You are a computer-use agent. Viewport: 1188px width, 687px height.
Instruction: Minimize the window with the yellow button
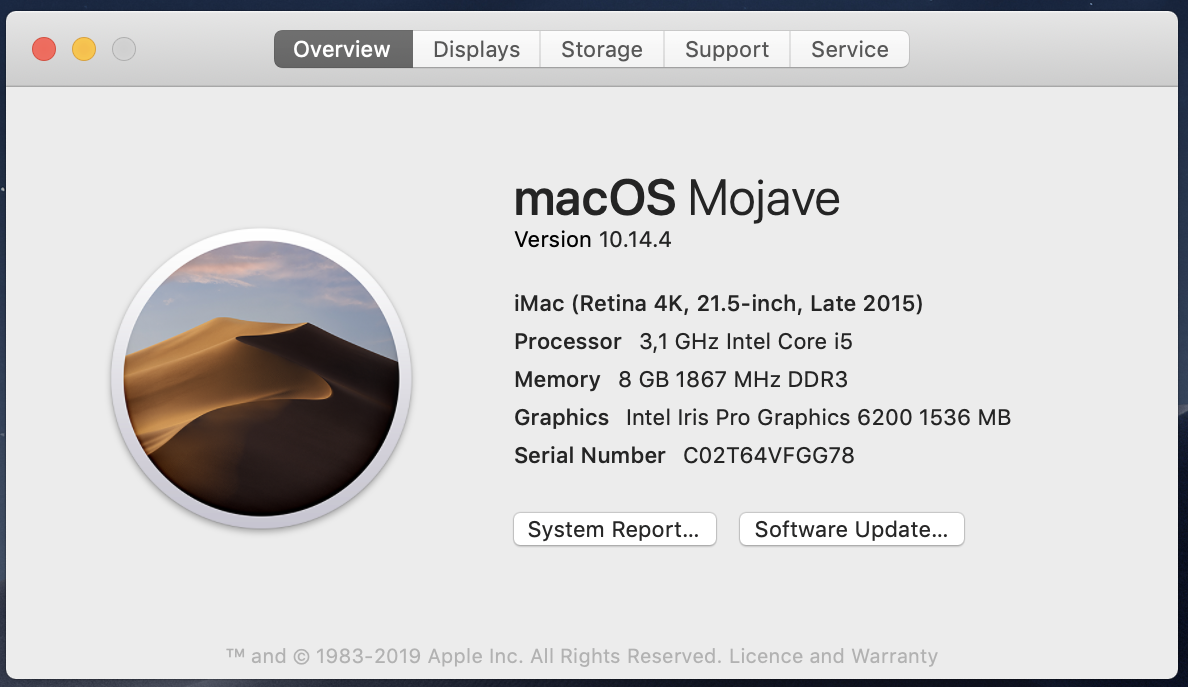tap(84, 49)
